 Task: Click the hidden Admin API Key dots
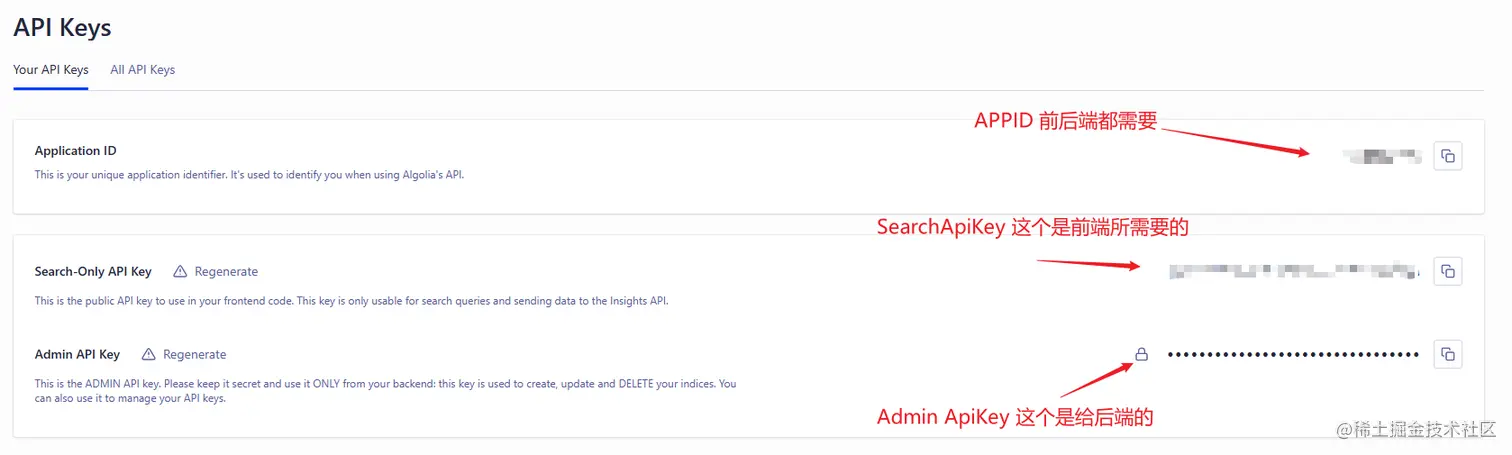point(1293,354)
